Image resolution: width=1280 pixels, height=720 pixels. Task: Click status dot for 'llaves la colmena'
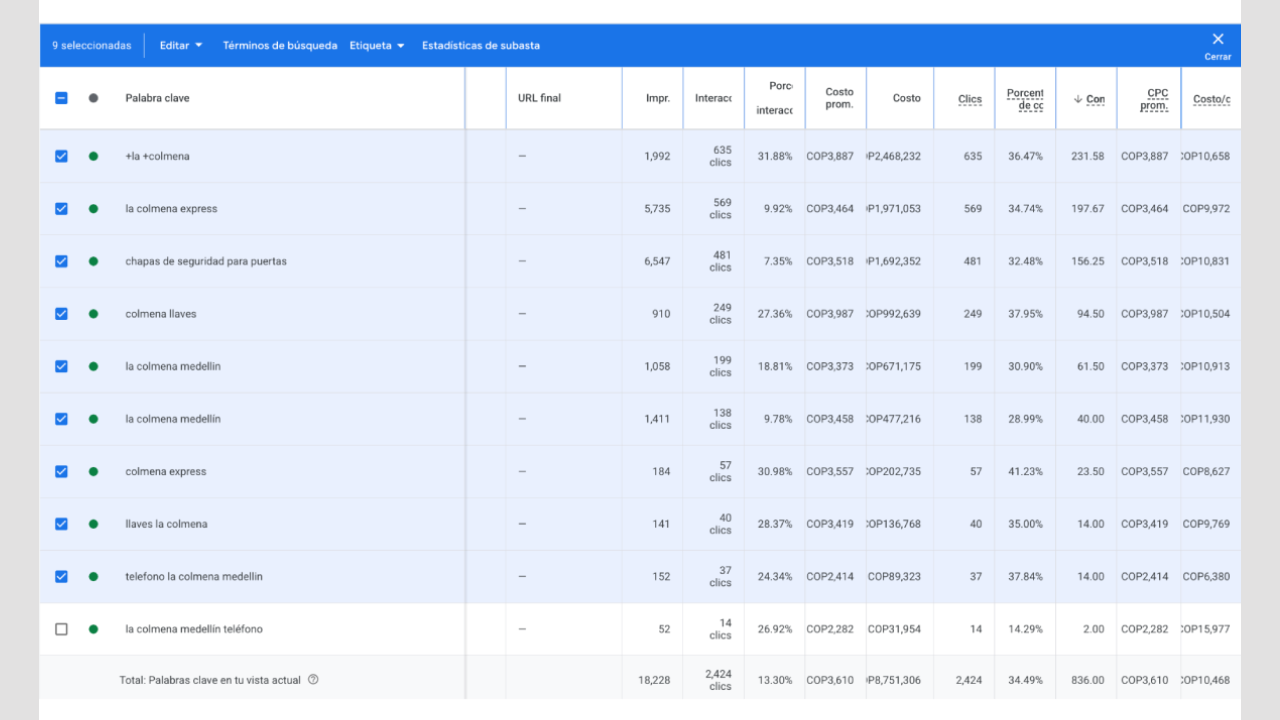point(93,524)
